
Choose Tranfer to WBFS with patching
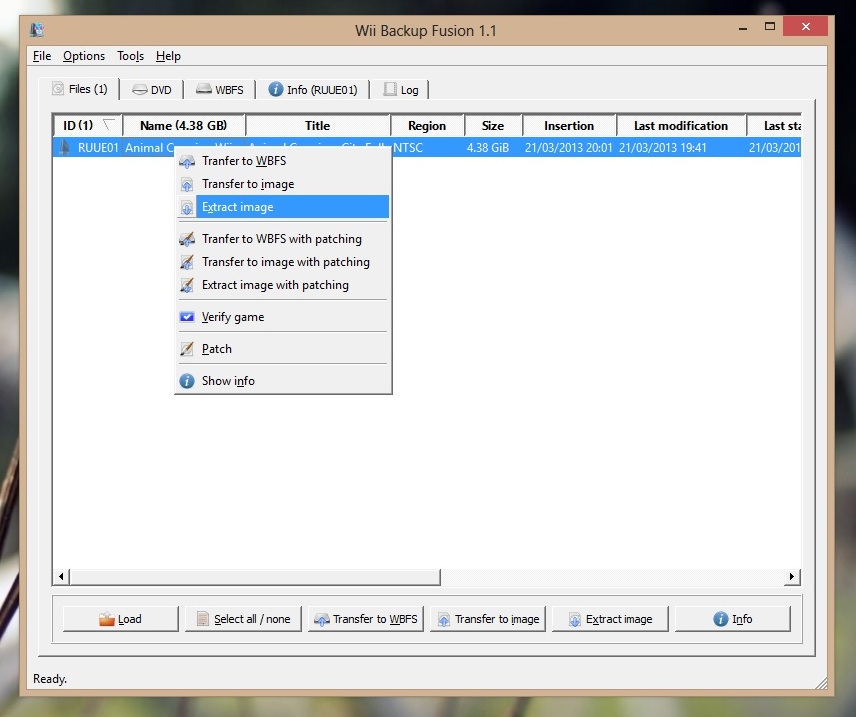pos(283,239)
